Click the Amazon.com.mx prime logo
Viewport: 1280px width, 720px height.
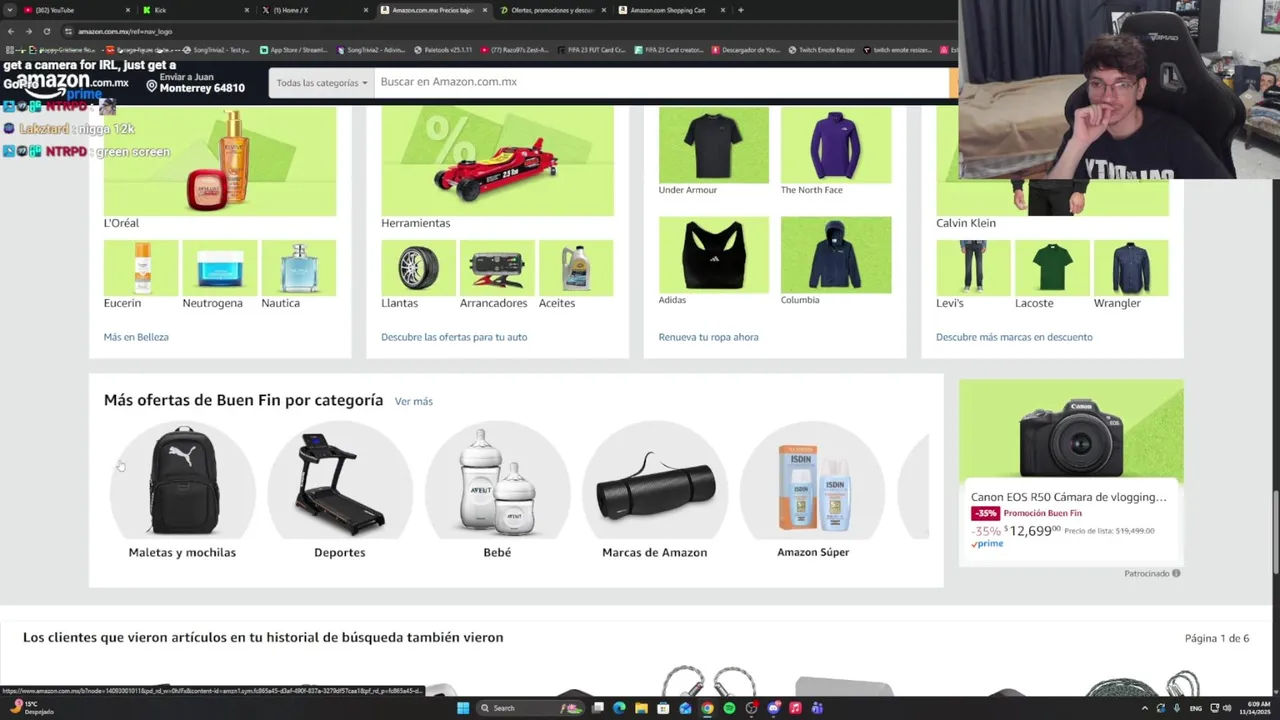[72, 85]
